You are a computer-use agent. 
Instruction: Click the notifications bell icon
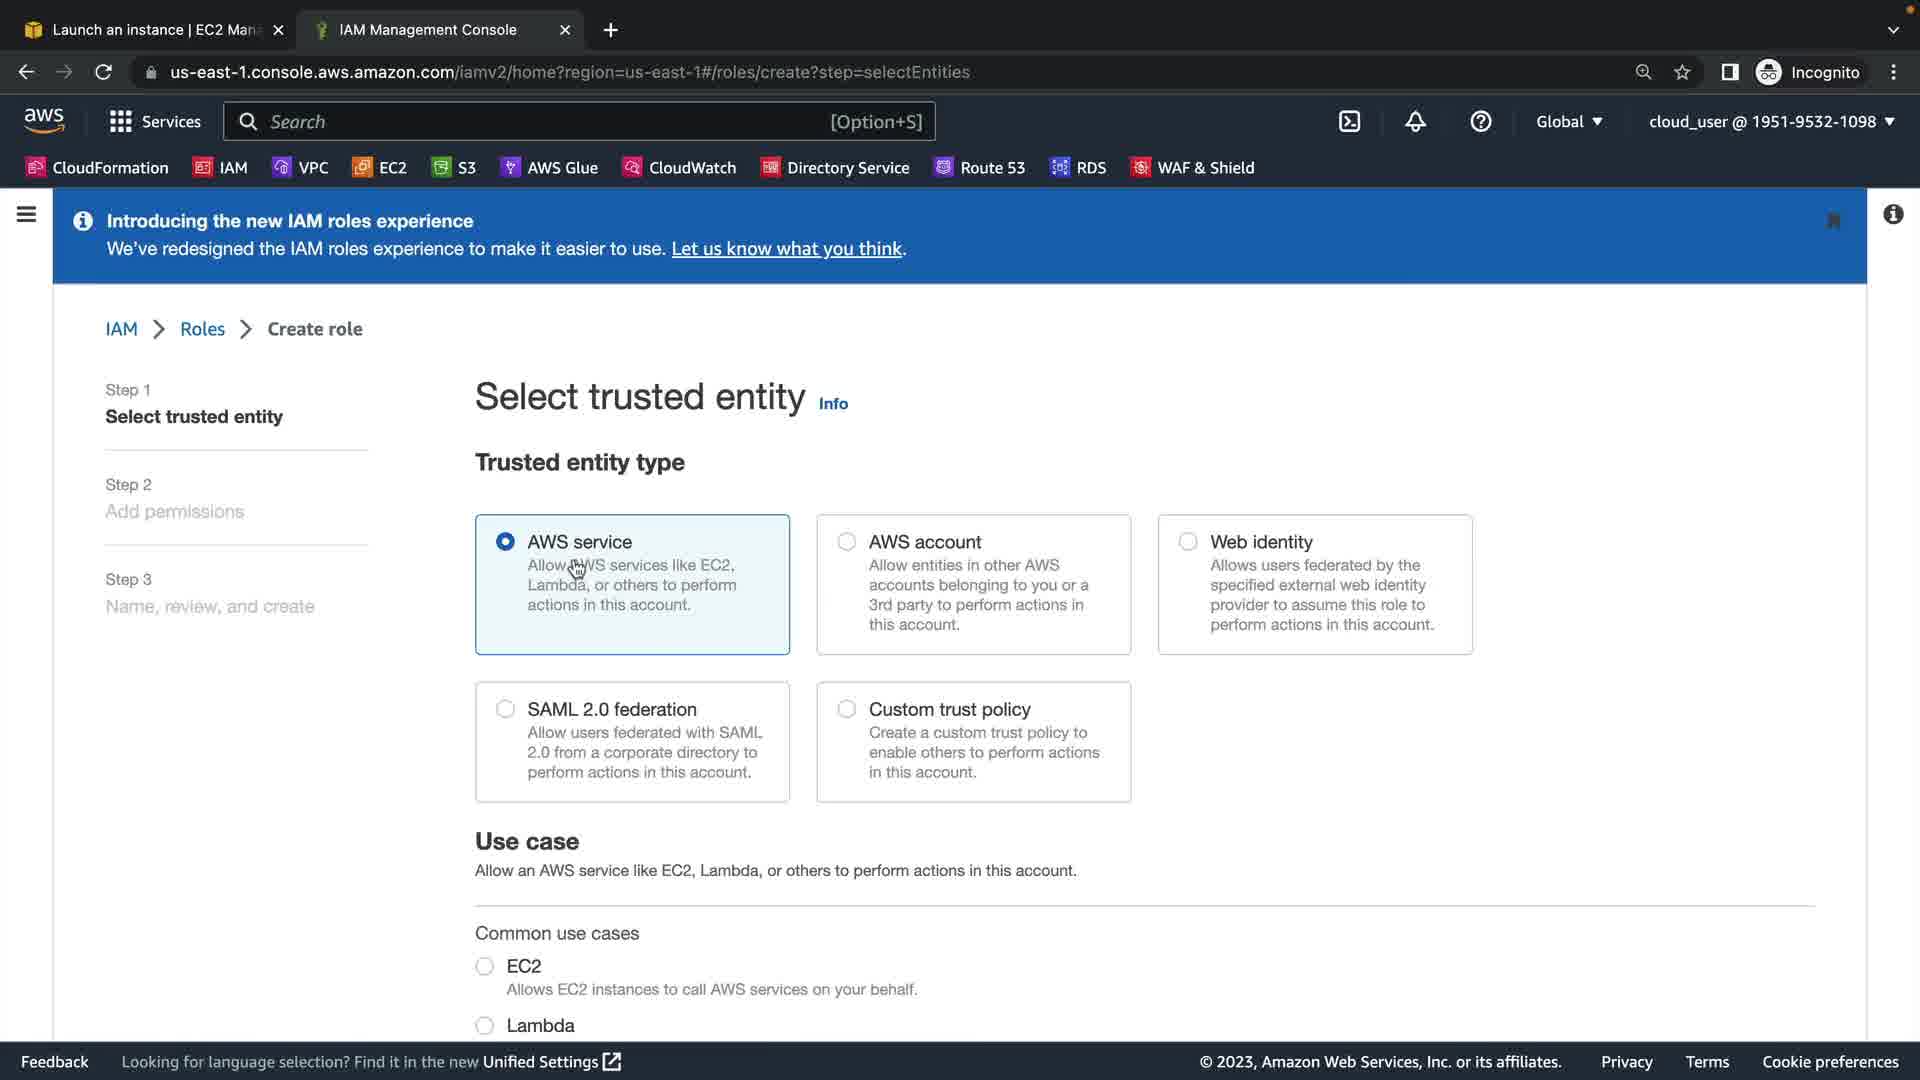point(1415,122)
